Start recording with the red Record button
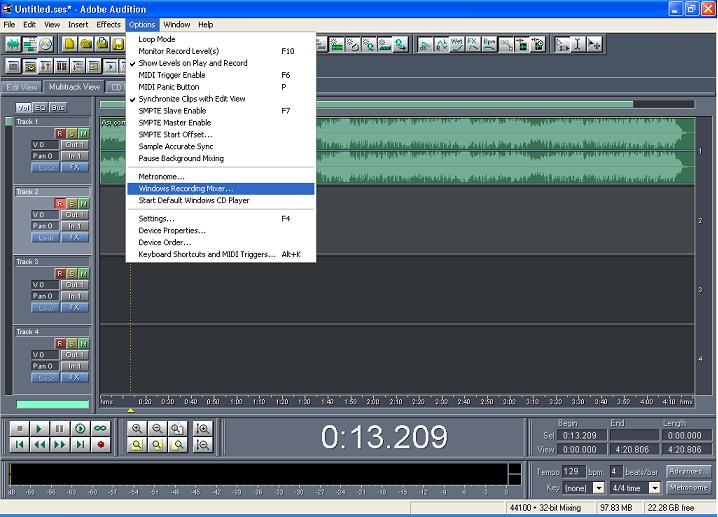Screen dimensions: 718x517 100,444
